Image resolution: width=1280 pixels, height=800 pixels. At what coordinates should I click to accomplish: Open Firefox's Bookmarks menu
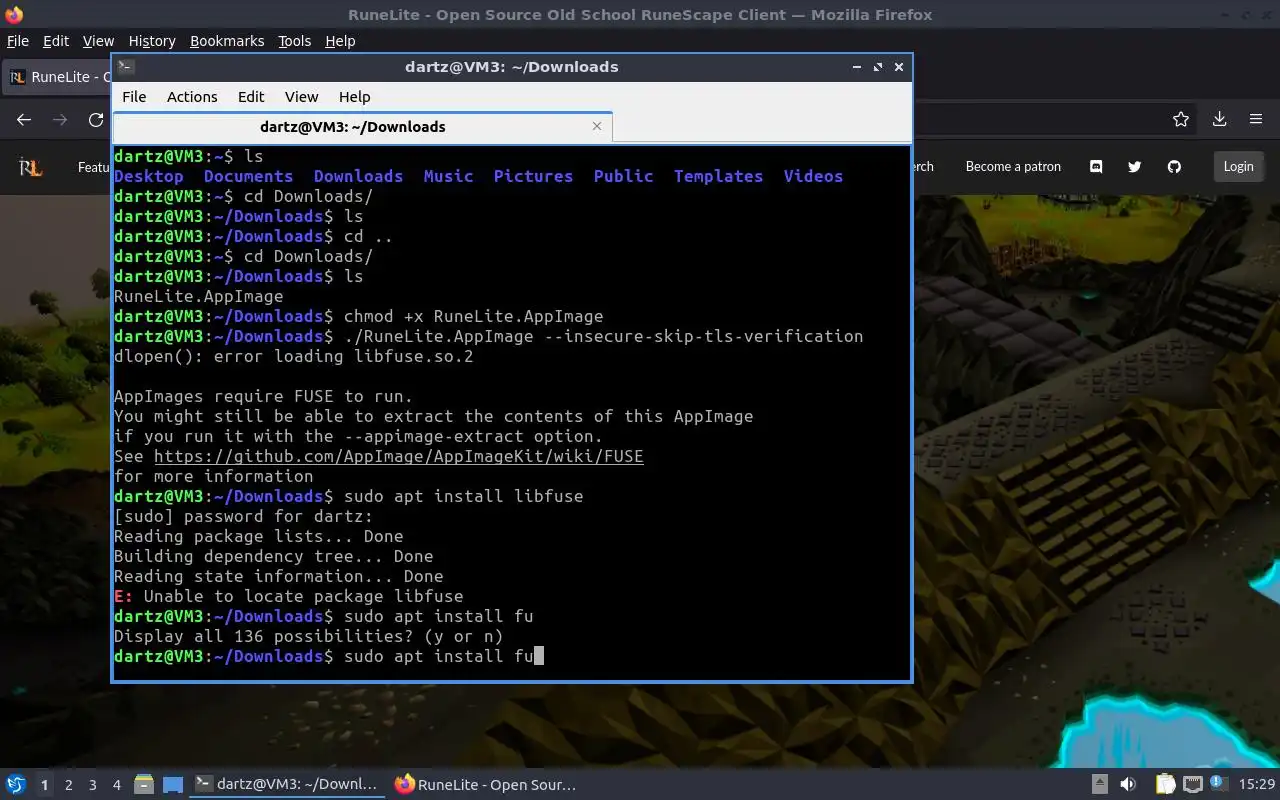(227, 41)
